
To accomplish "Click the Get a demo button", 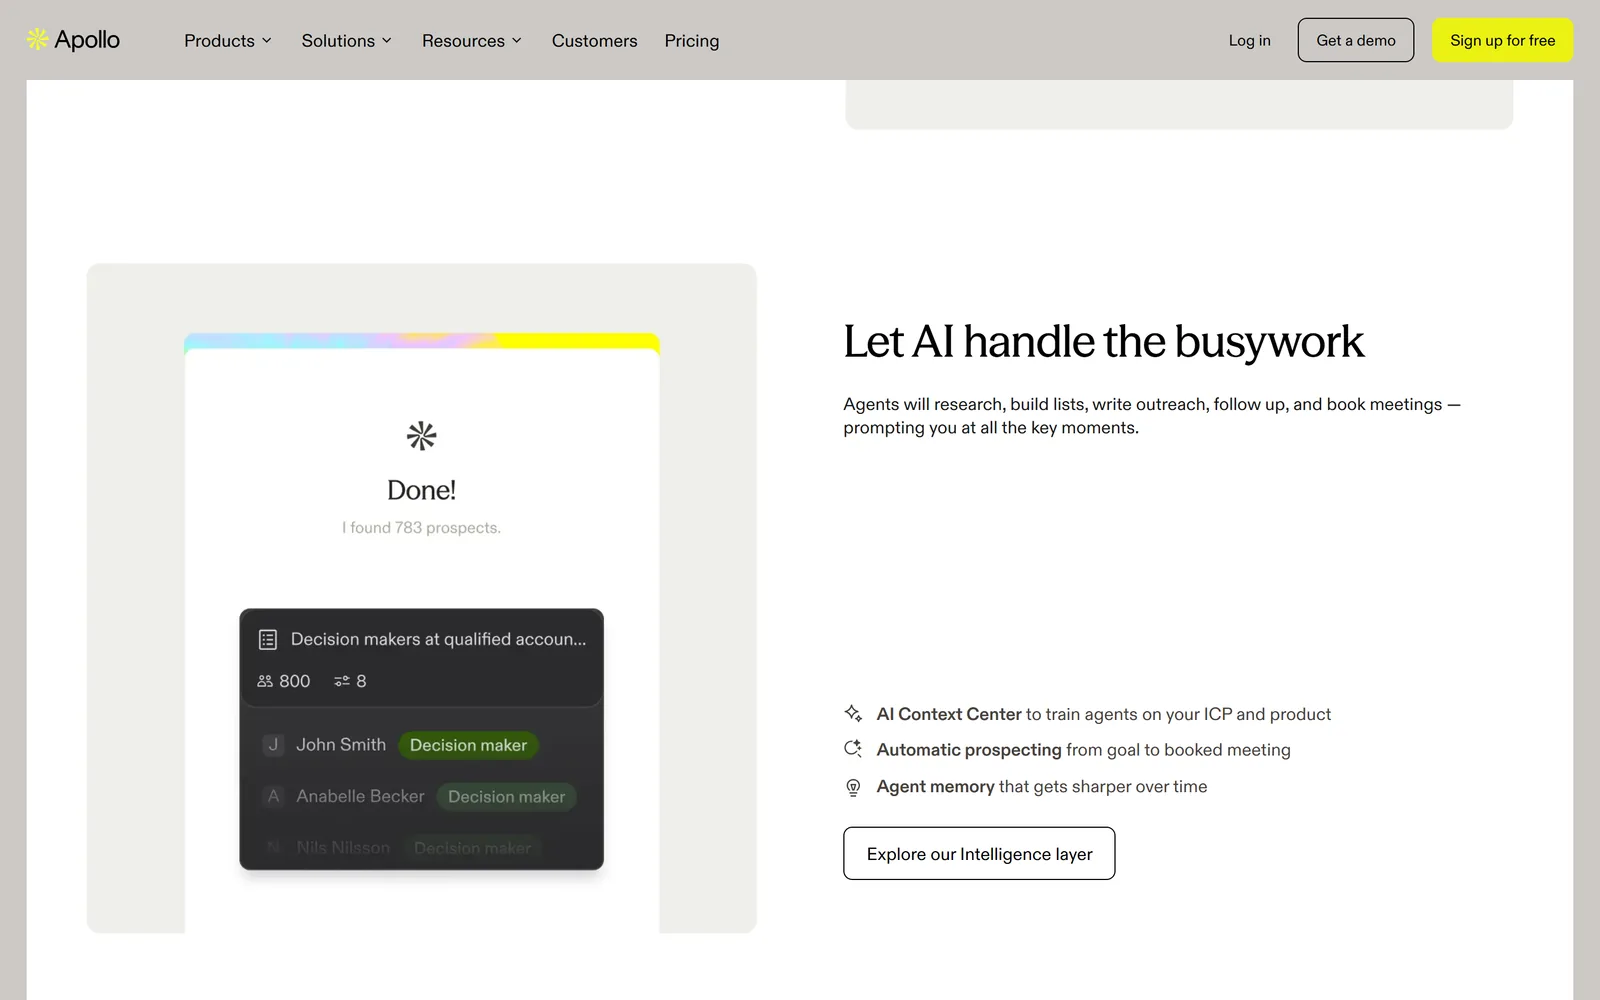I will pos(1356,40).
